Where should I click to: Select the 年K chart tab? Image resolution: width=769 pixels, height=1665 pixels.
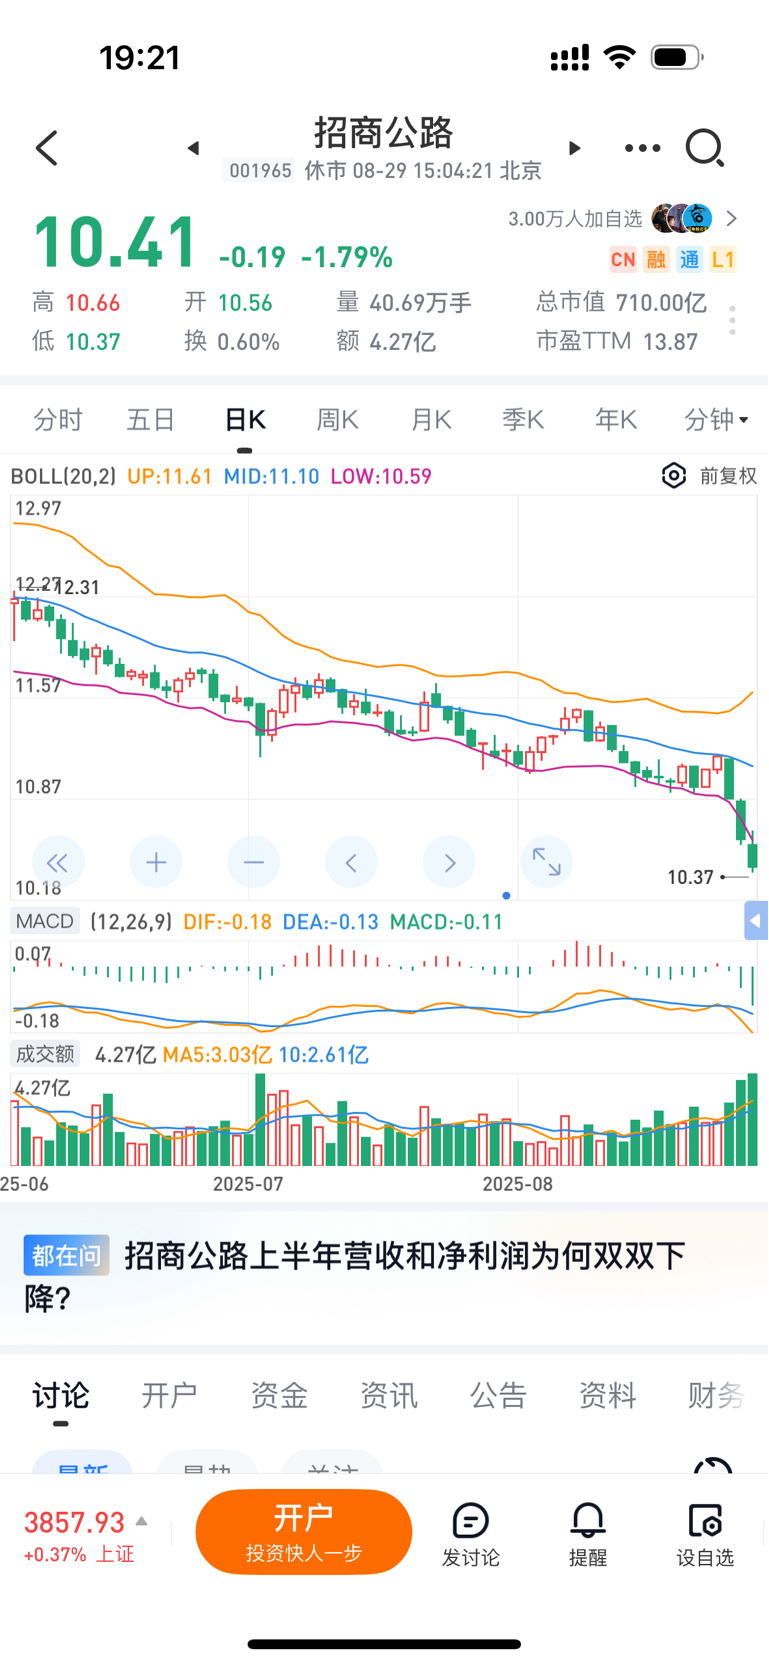pos(616,420)
